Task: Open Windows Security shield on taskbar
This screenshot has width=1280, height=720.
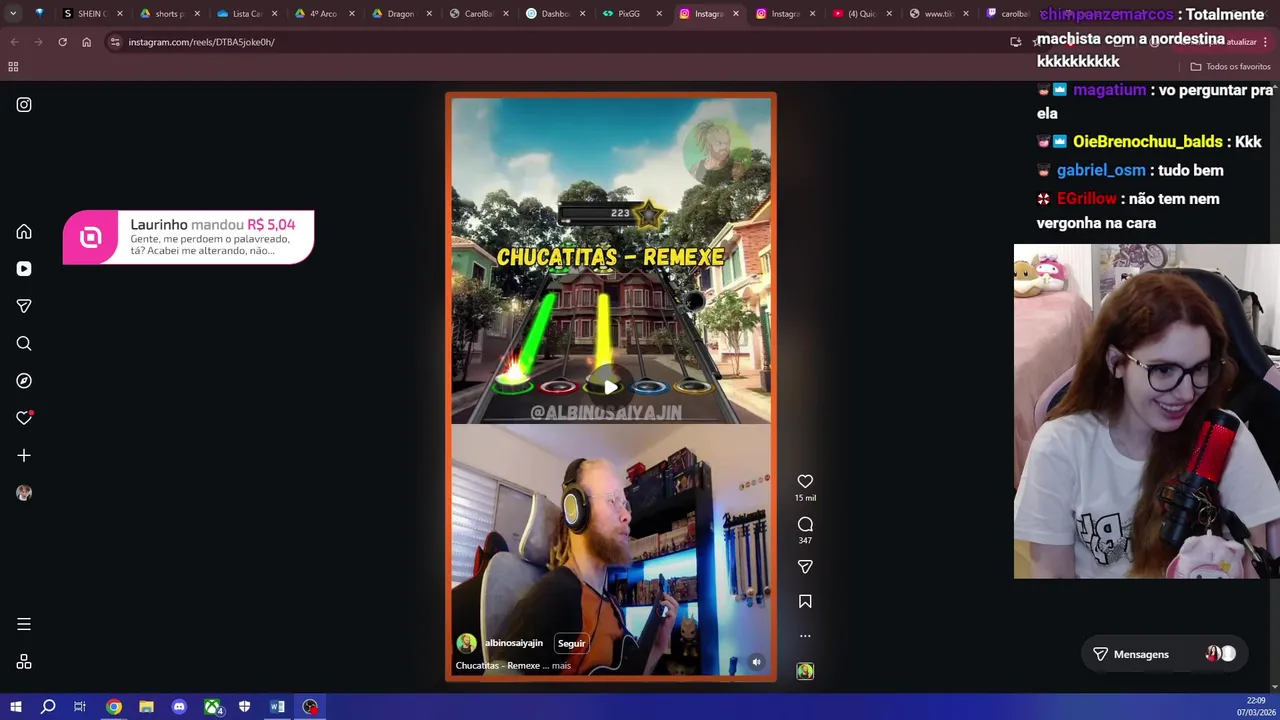Action: (244, 707)
